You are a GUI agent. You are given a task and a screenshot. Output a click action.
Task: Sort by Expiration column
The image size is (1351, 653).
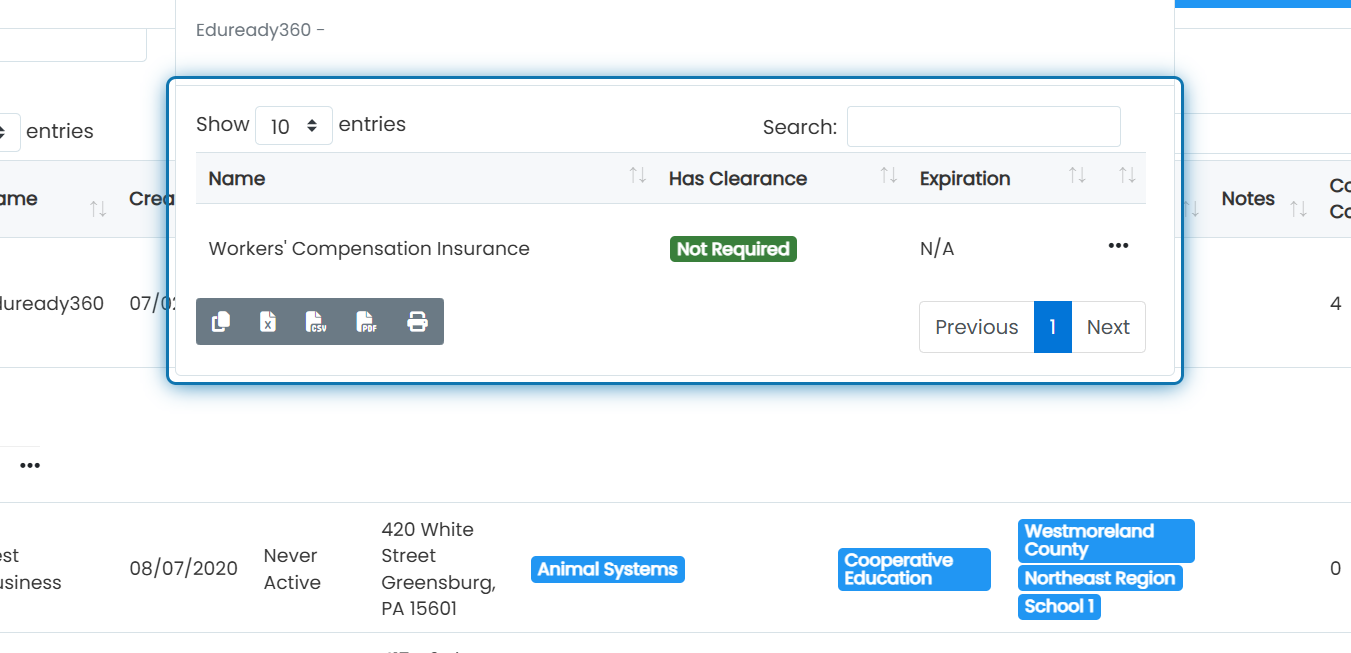click(1002, 178)
